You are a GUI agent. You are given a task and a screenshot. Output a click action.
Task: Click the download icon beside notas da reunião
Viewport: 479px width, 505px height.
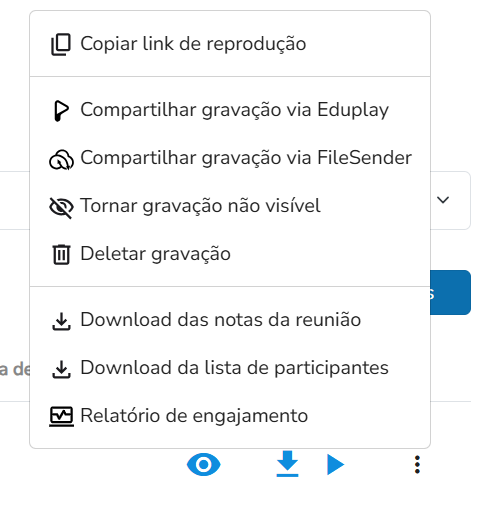coord(61,321)
